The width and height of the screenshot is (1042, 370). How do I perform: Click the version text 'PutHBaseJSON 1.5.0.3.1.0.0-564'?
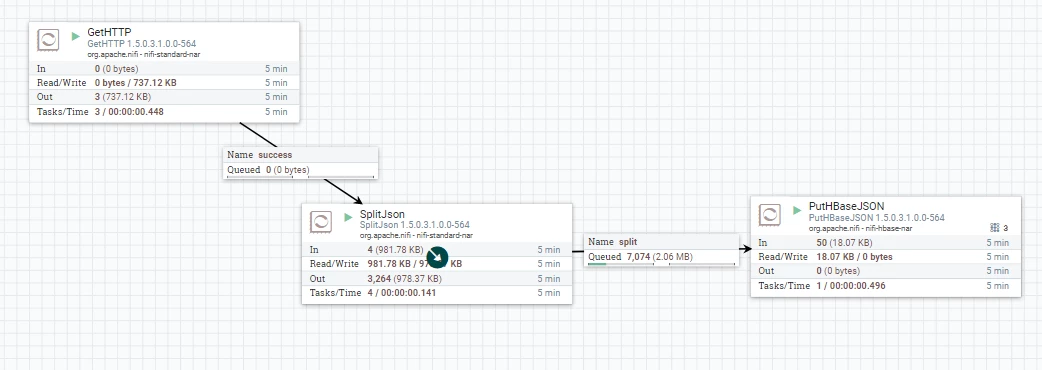(877, 217)
